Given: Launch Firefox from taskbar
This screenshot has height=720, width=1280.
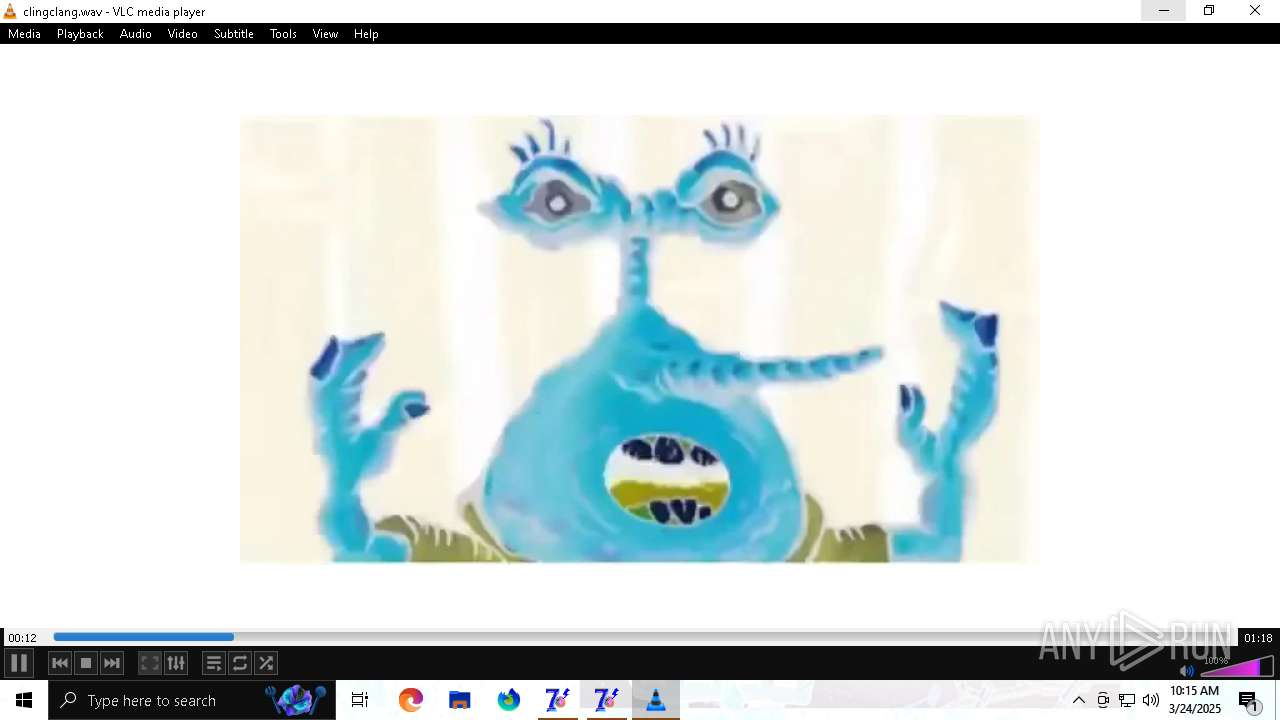Looking at the screenshot, I should click(x=508, y=700).
